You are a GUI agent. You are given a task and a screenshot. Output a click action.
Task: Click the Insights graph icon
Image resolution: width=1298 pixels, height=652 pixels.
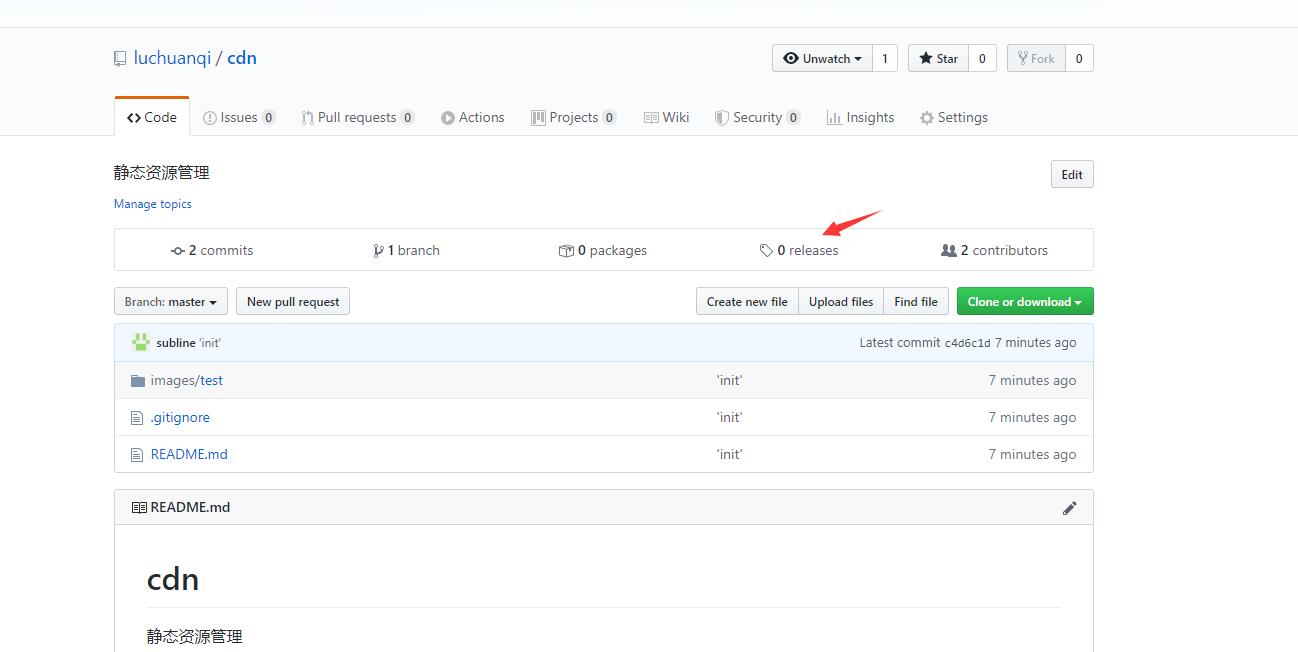[x=834, y=118]
